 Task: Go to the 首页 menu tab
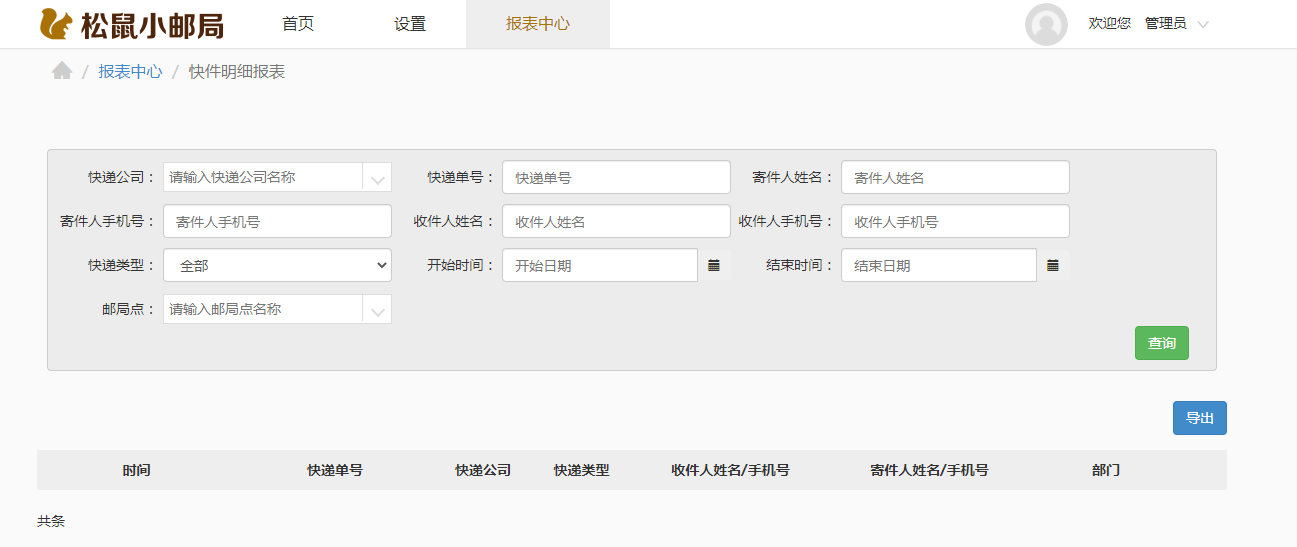298,24
